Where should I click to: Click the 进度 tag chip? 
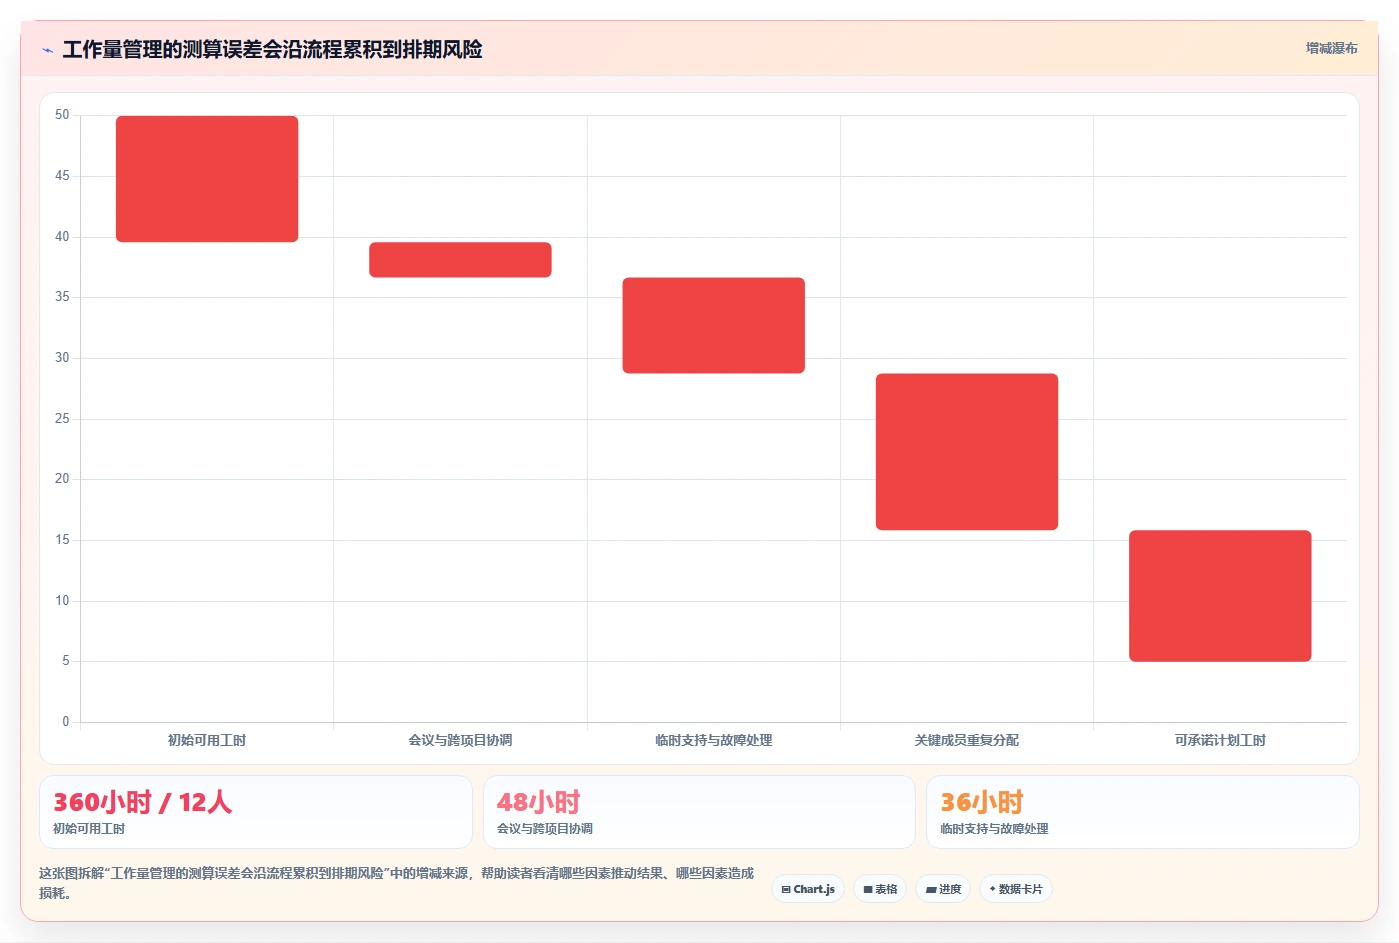[x=943, y=889]
